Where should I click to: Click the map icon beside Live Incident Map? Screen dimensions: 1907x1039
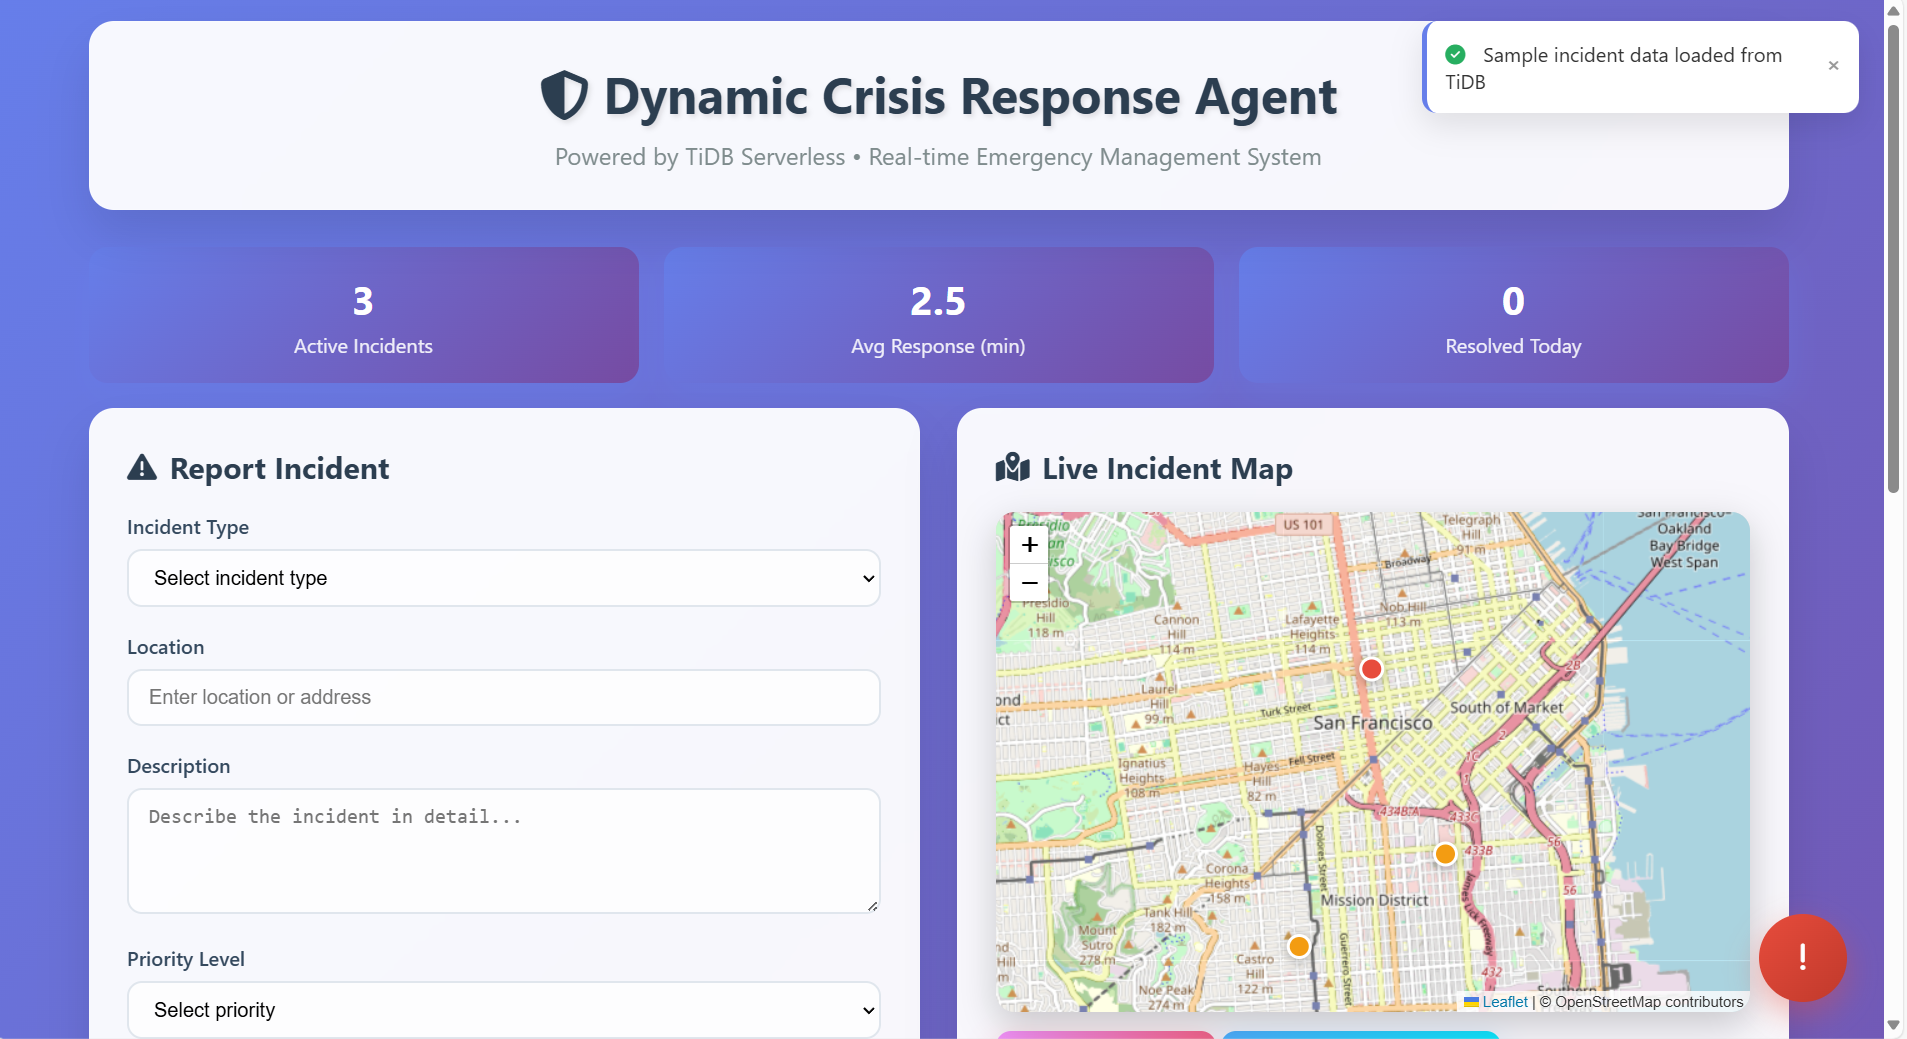[x=1013, y=468]
